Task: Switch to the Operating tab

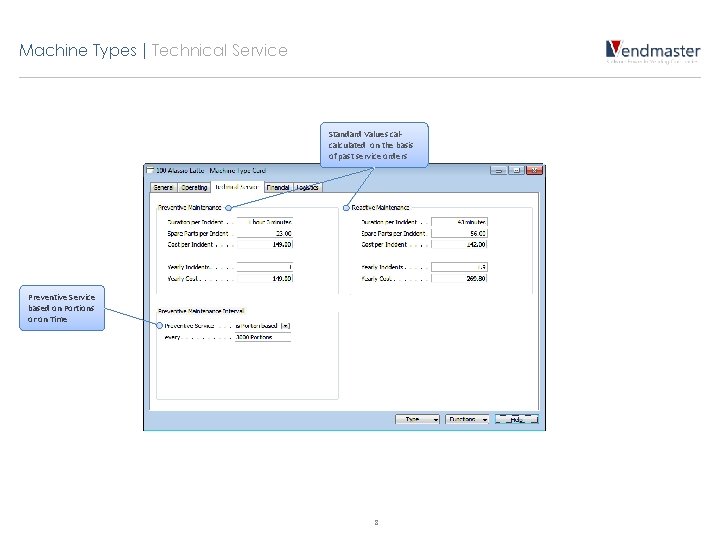Action: pos(194,187)
